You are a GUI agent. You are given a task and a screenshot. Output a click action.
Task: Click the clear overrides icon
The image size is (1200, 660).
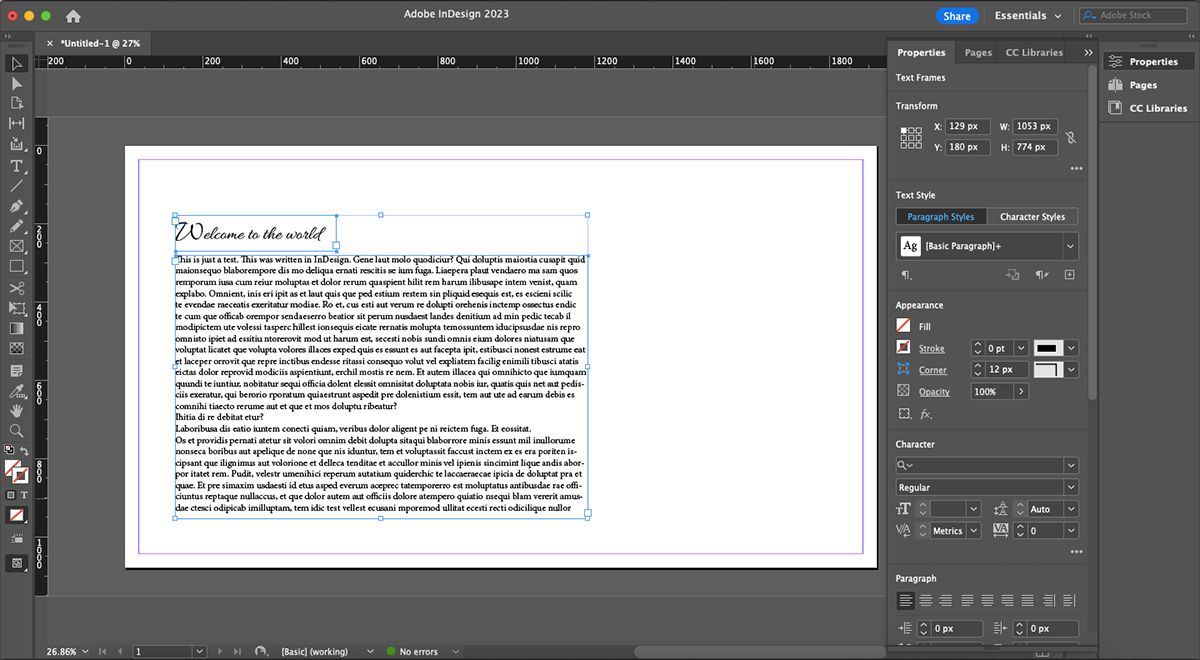pos(1041,275)
